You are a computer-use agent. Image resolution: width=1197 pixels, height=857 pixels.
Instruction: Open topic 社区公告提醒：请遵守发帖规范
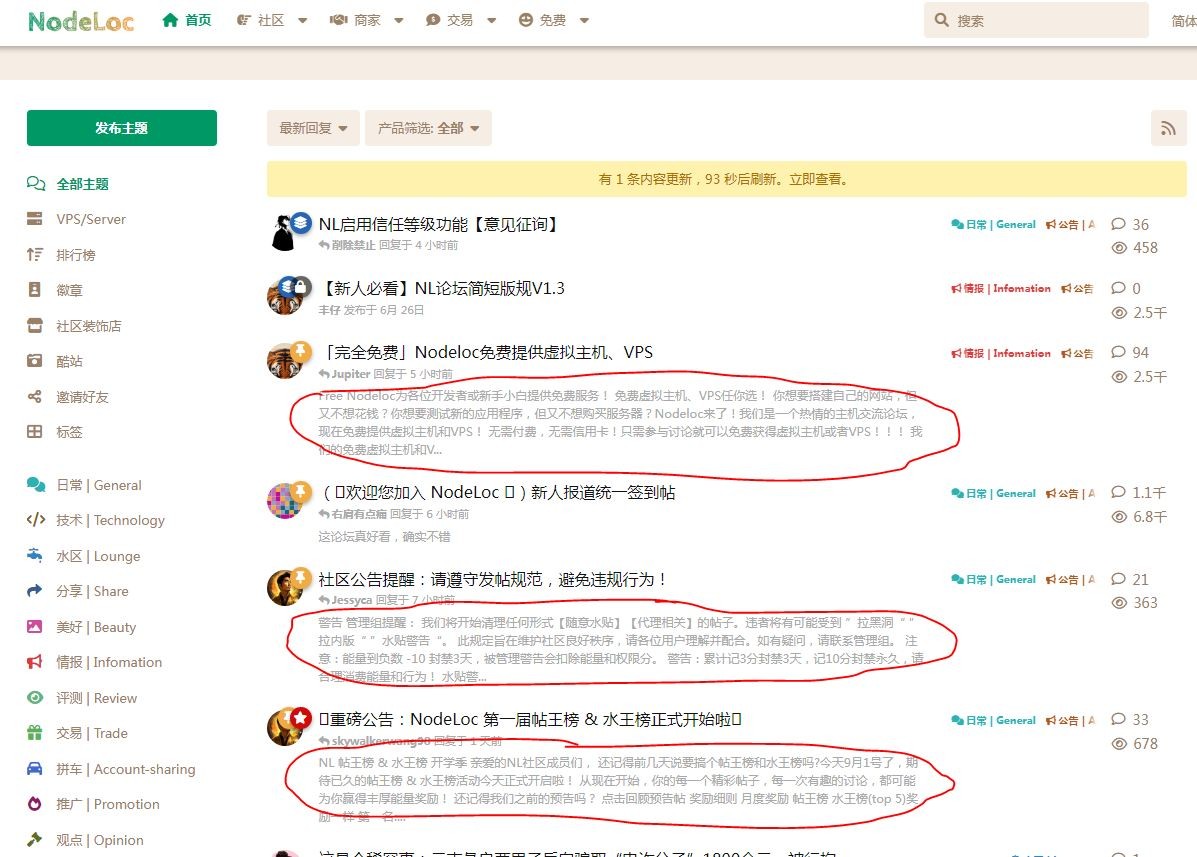[494, 579]
